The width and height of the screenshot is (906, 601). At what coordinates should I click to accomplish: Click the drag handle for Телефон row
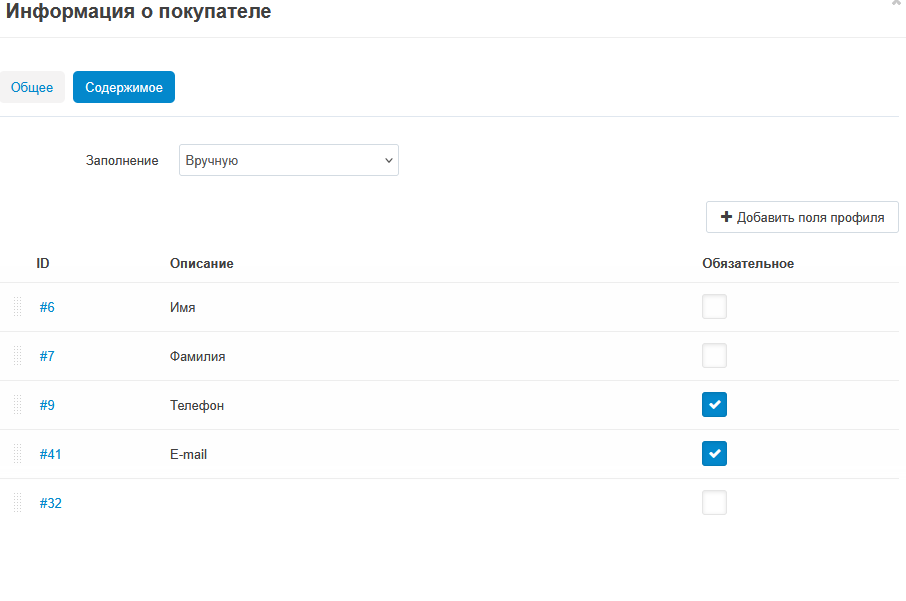coord(18,405)
